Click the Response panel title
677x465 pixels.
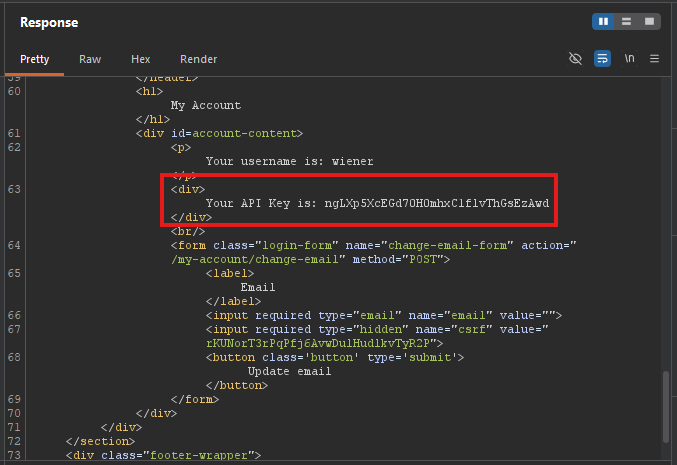tap(49, 22)
